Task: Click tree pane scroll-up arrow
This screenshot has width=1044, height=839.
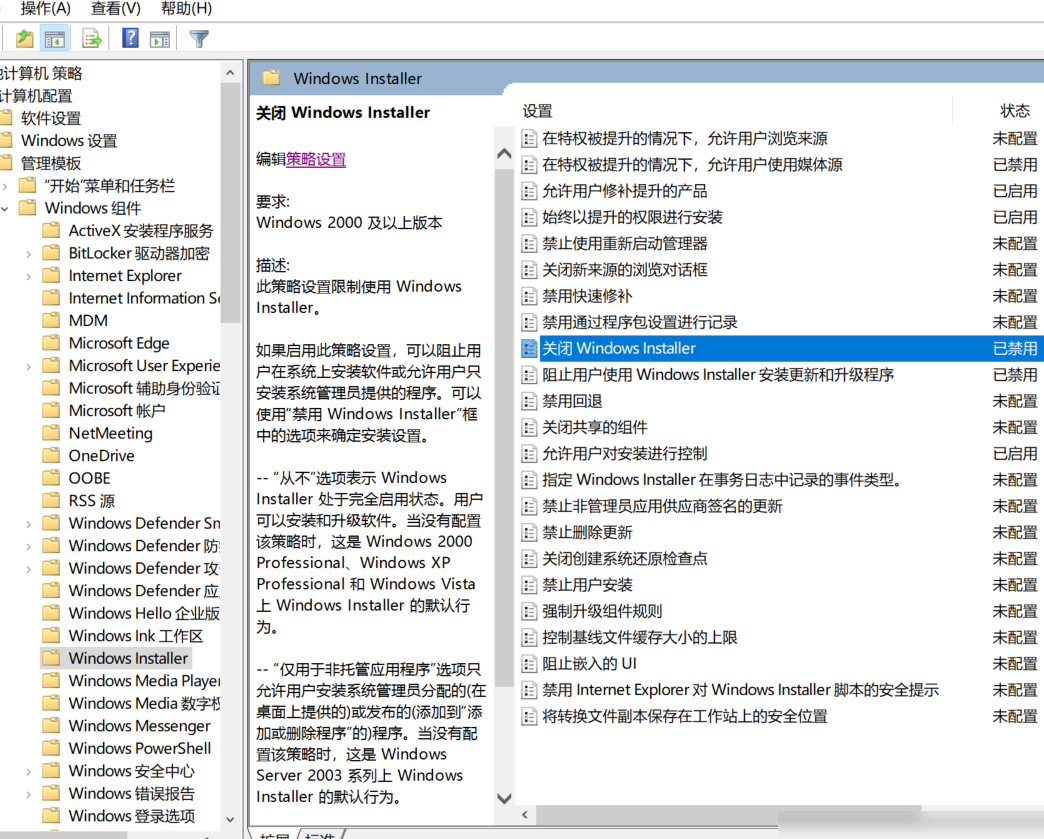Action: click(230, 73)
